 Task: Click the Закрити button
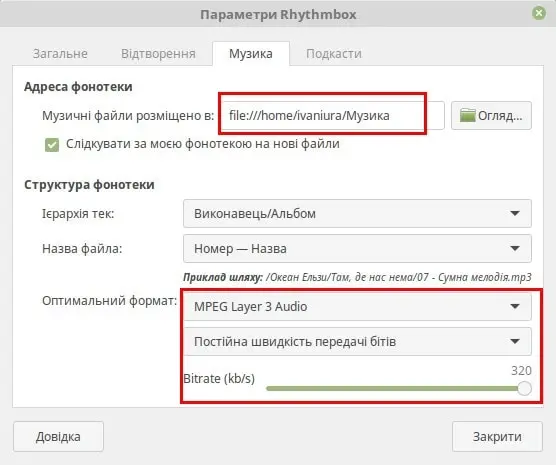click(x=497, y=437)
